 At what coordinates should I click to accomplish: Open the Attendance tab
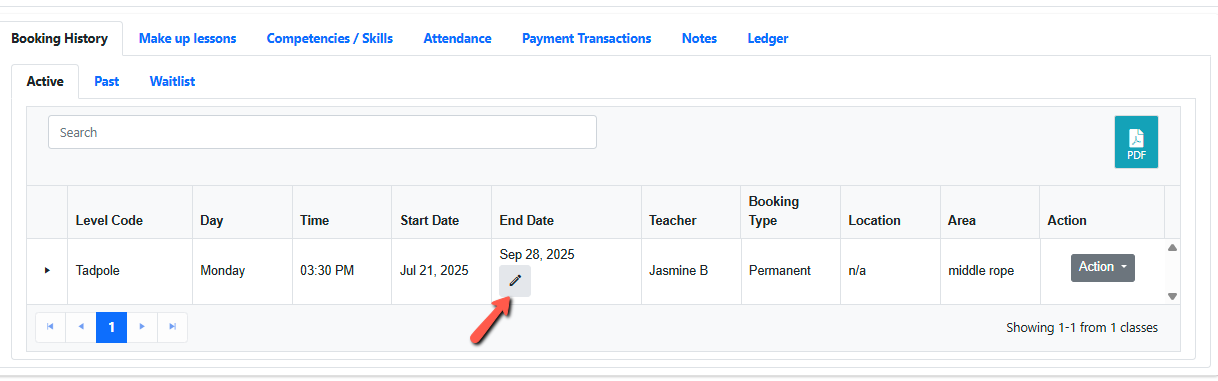point(457,38)
